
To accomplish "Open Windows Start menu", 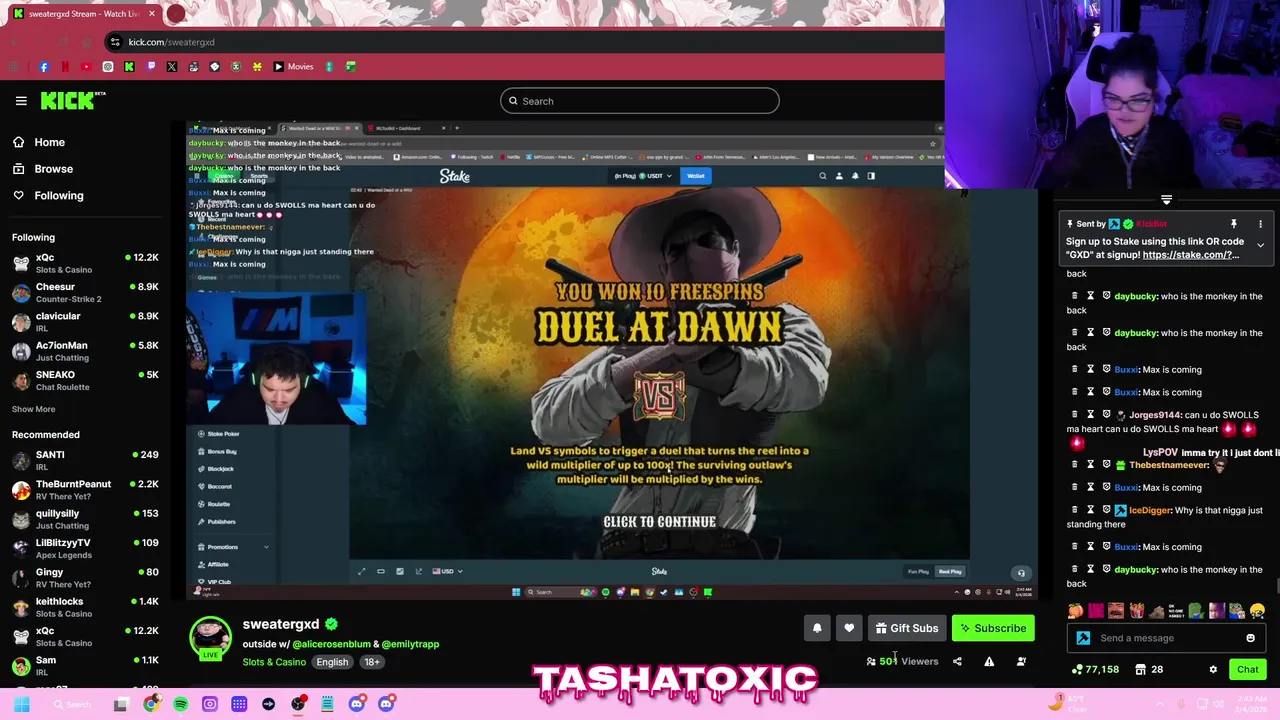I will pyautogui.click(x=21, y=704).
